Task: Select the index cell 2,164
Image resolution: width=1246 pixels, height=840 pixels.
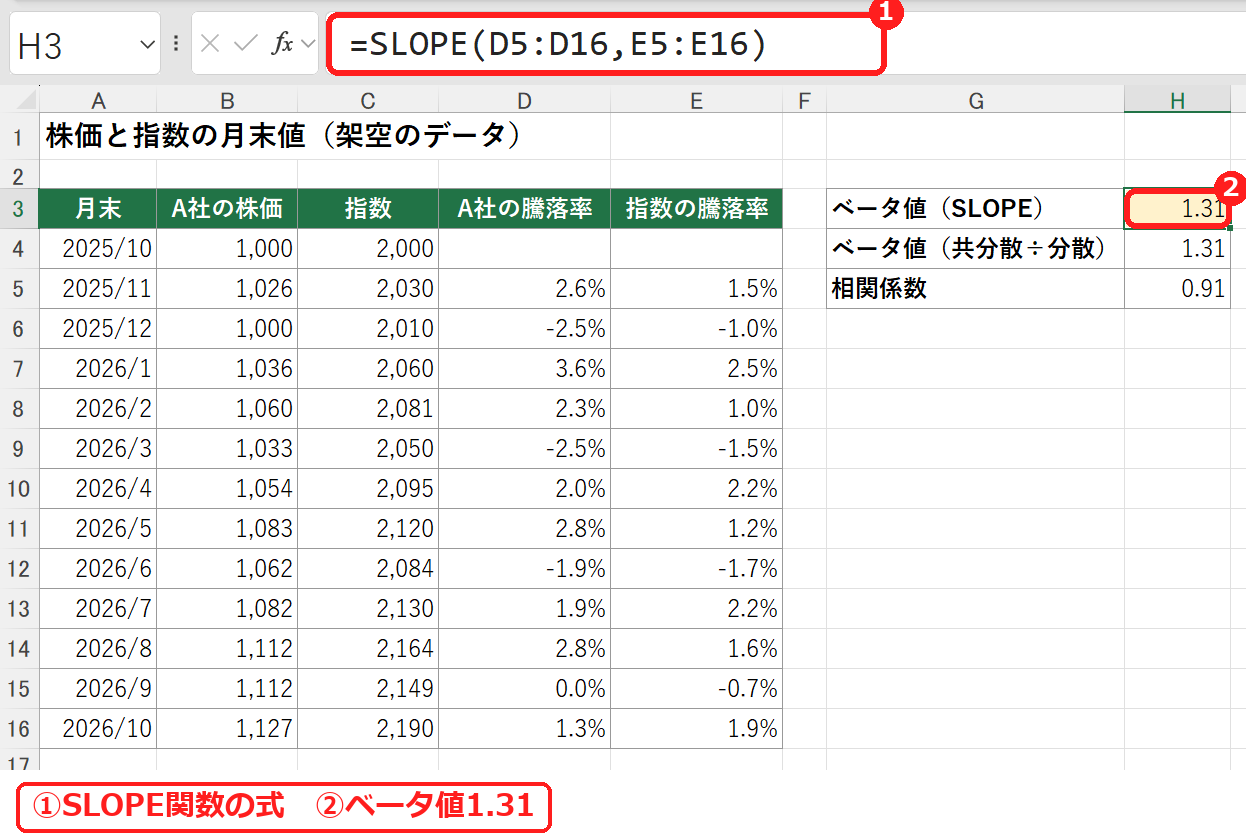Action: (x=368, y=648)
